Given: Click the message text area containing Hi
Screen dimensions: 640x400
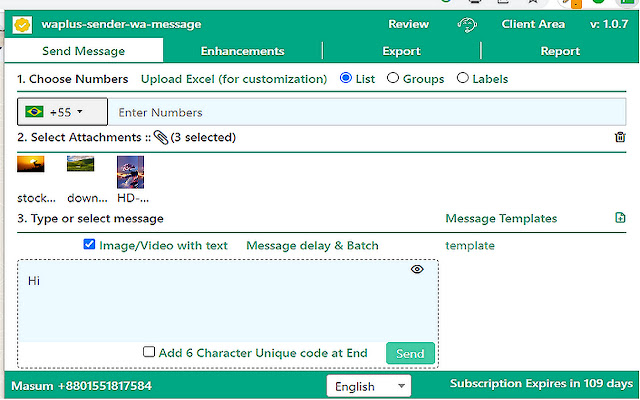Looking at the screenshot, I should point(228,301).
